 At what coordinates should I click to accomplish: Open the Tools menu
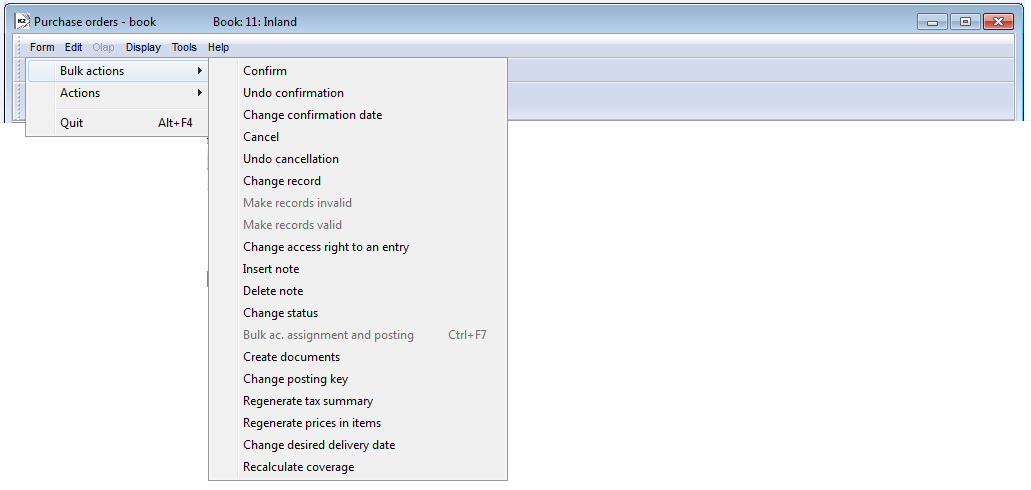click(x=184, y=47)
